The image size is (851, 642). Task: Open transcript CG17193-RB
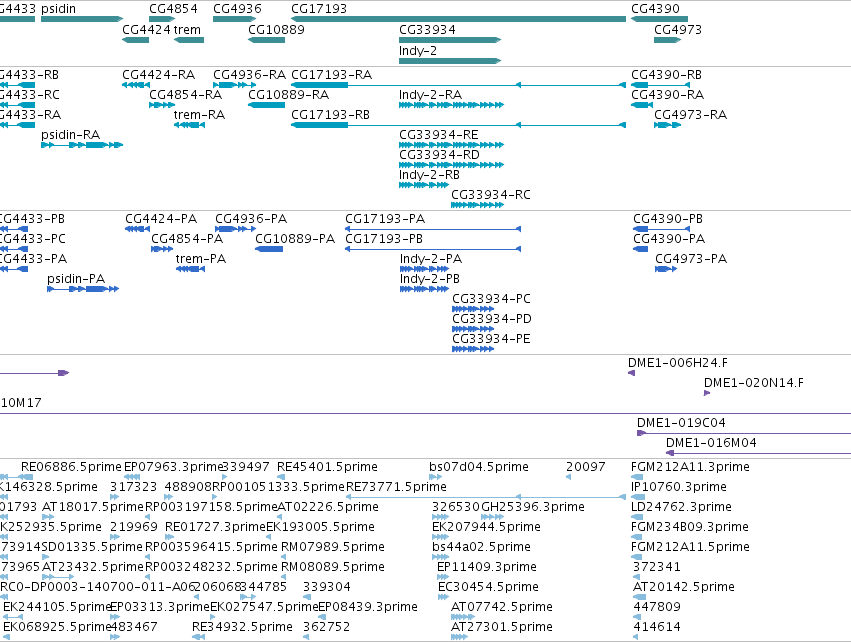click(331, 115)
